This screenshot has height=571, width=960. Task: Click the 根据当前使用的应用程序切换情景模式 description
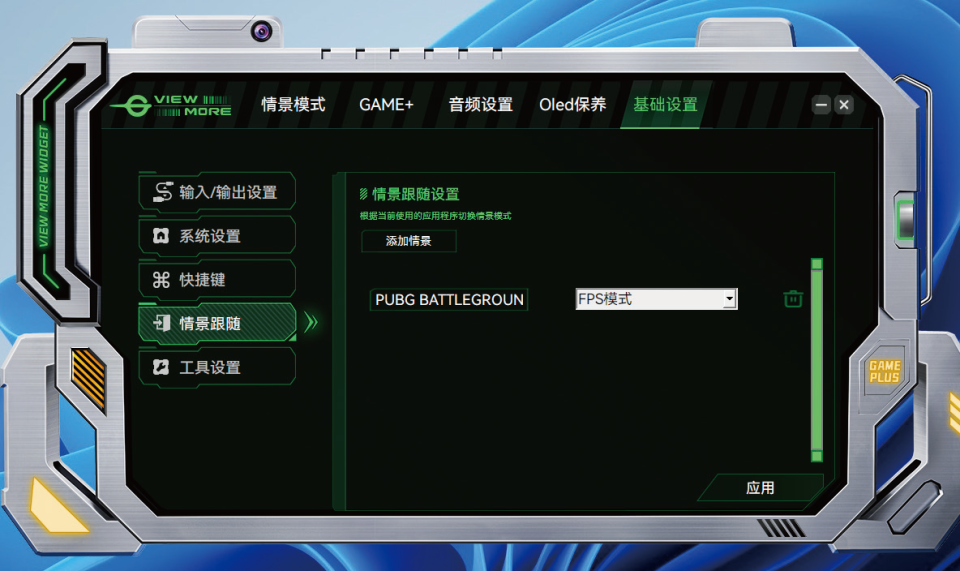point(435,216)
